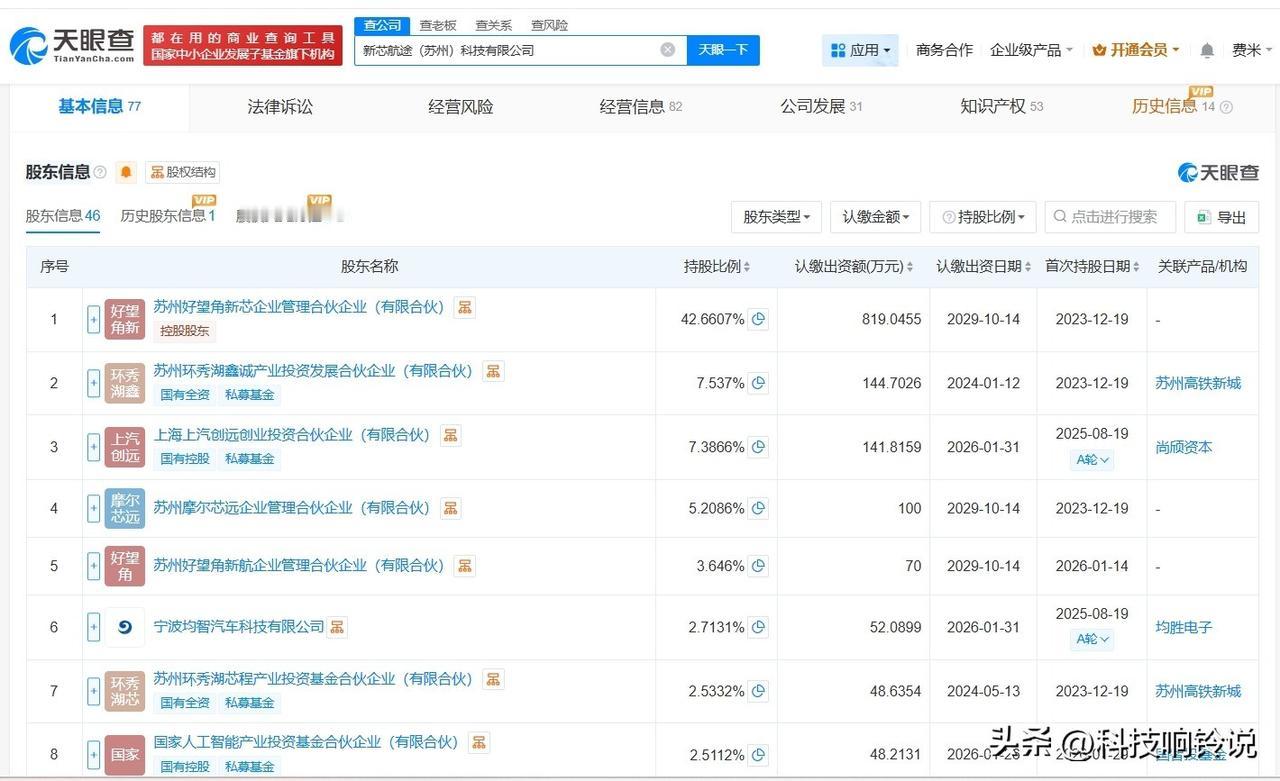
Task: Sort by 首次持股日期 column header
Action: 1092,267
